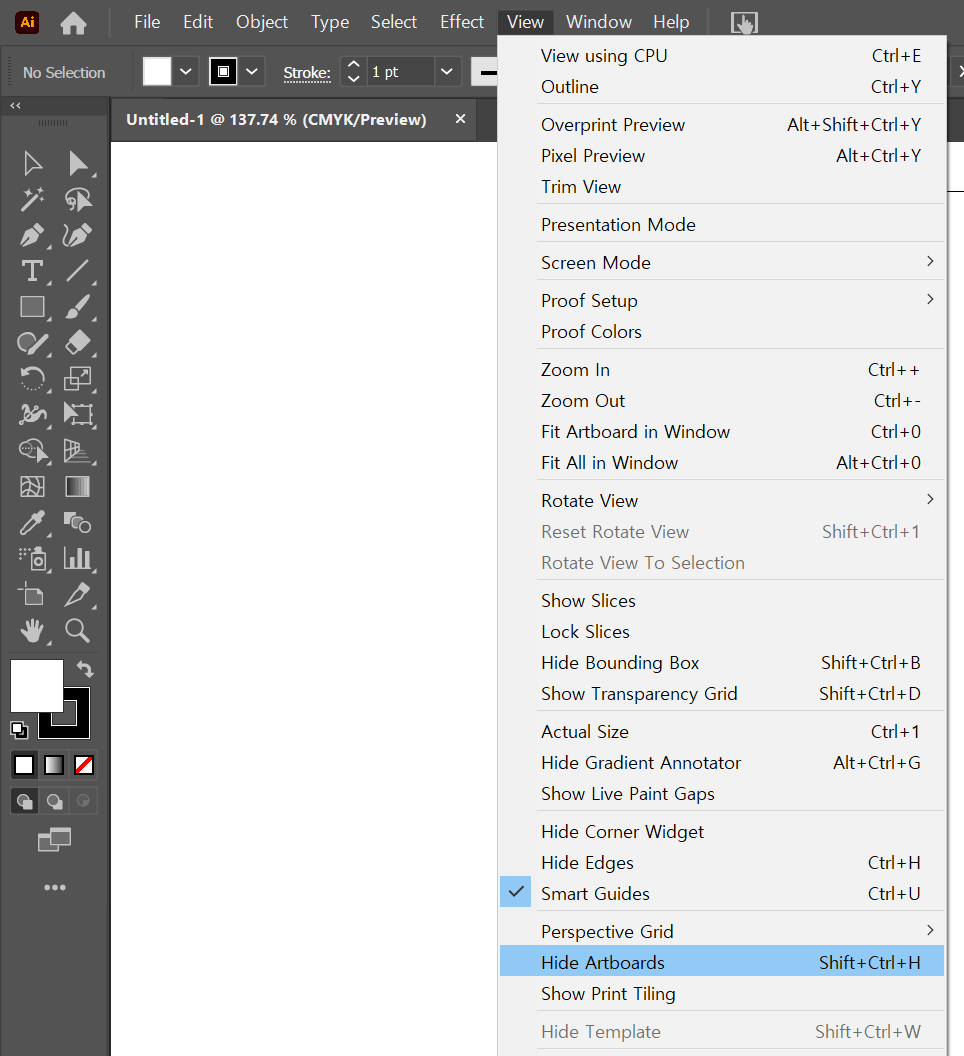The image size is (964, 1056).
Task: Apply Color fill mode
Action: pos(24,765)
